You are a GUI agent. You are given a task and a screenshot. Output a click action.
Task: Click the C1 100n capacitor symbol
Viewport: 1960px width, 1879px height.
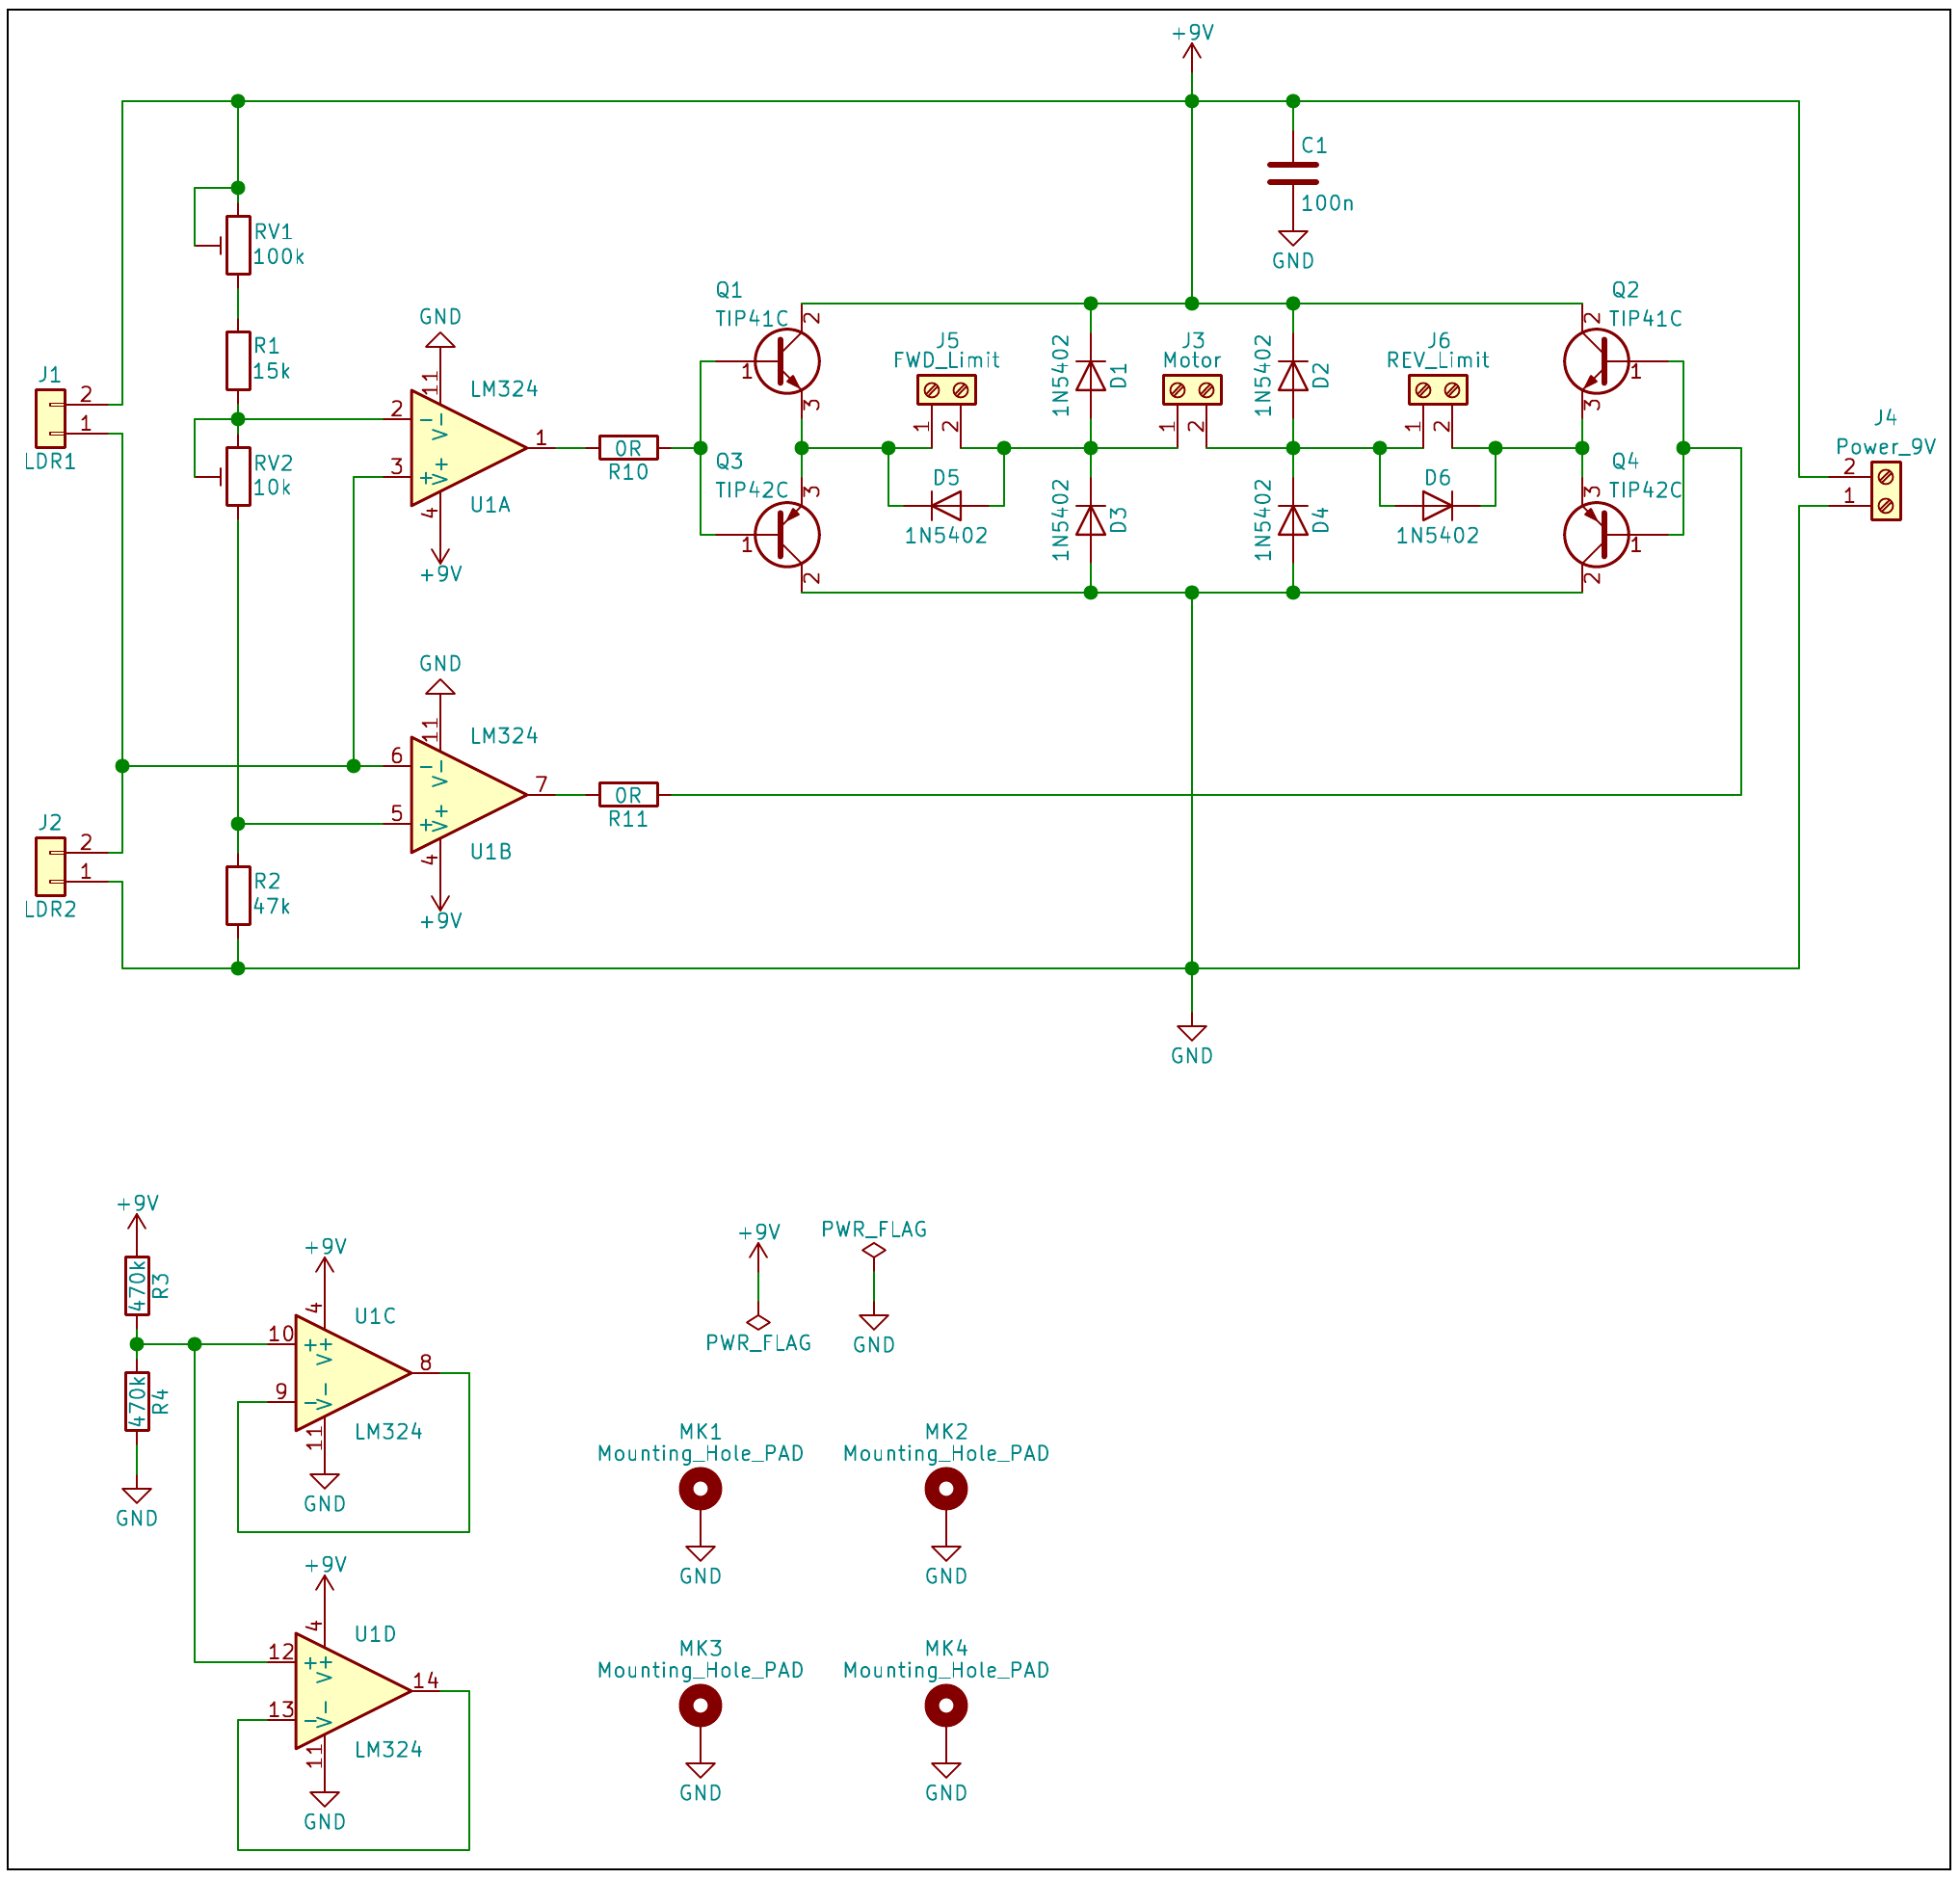point(1292,174)
